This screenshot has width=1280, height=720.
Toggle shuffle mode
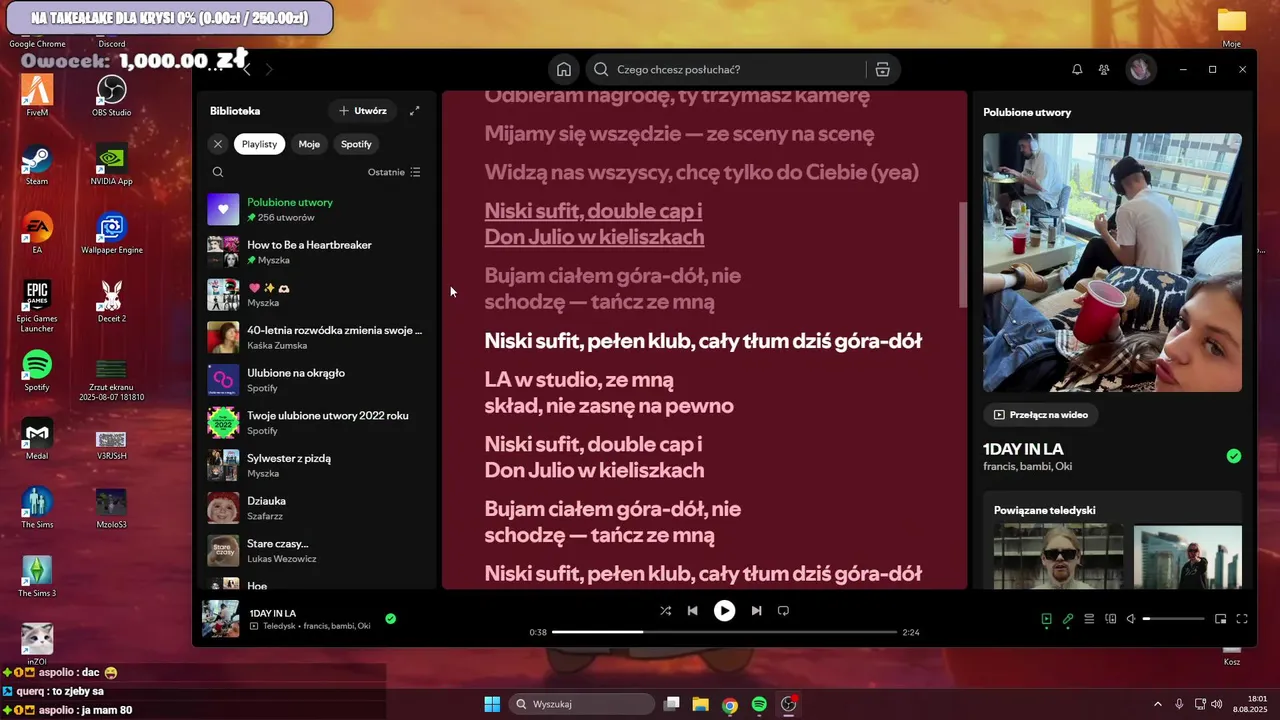(x=665, y=610)
